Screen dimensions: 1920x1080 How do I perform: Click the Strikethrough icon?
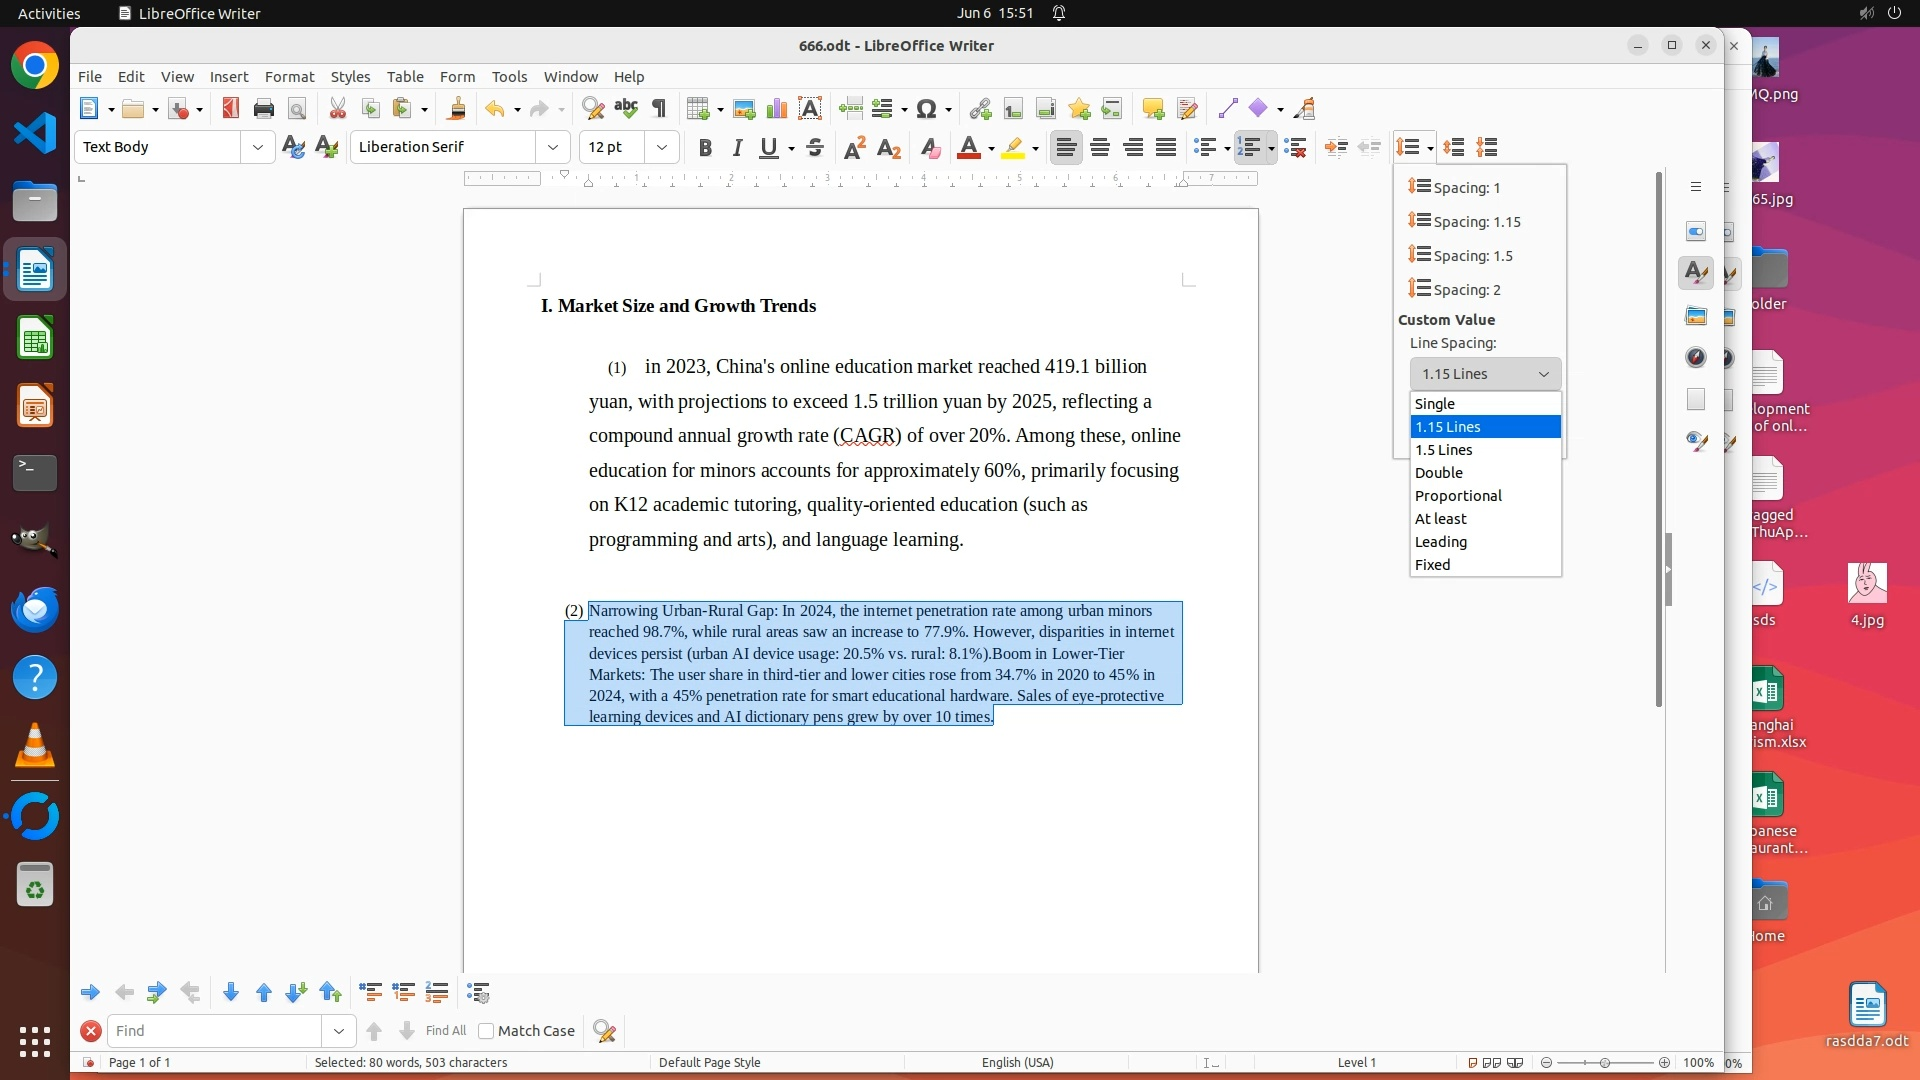815,148
